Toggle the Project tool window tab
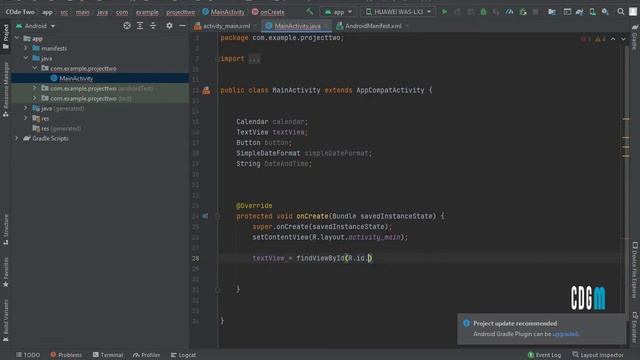Screen dimensions: 640x360 click(x=6, y=37)
